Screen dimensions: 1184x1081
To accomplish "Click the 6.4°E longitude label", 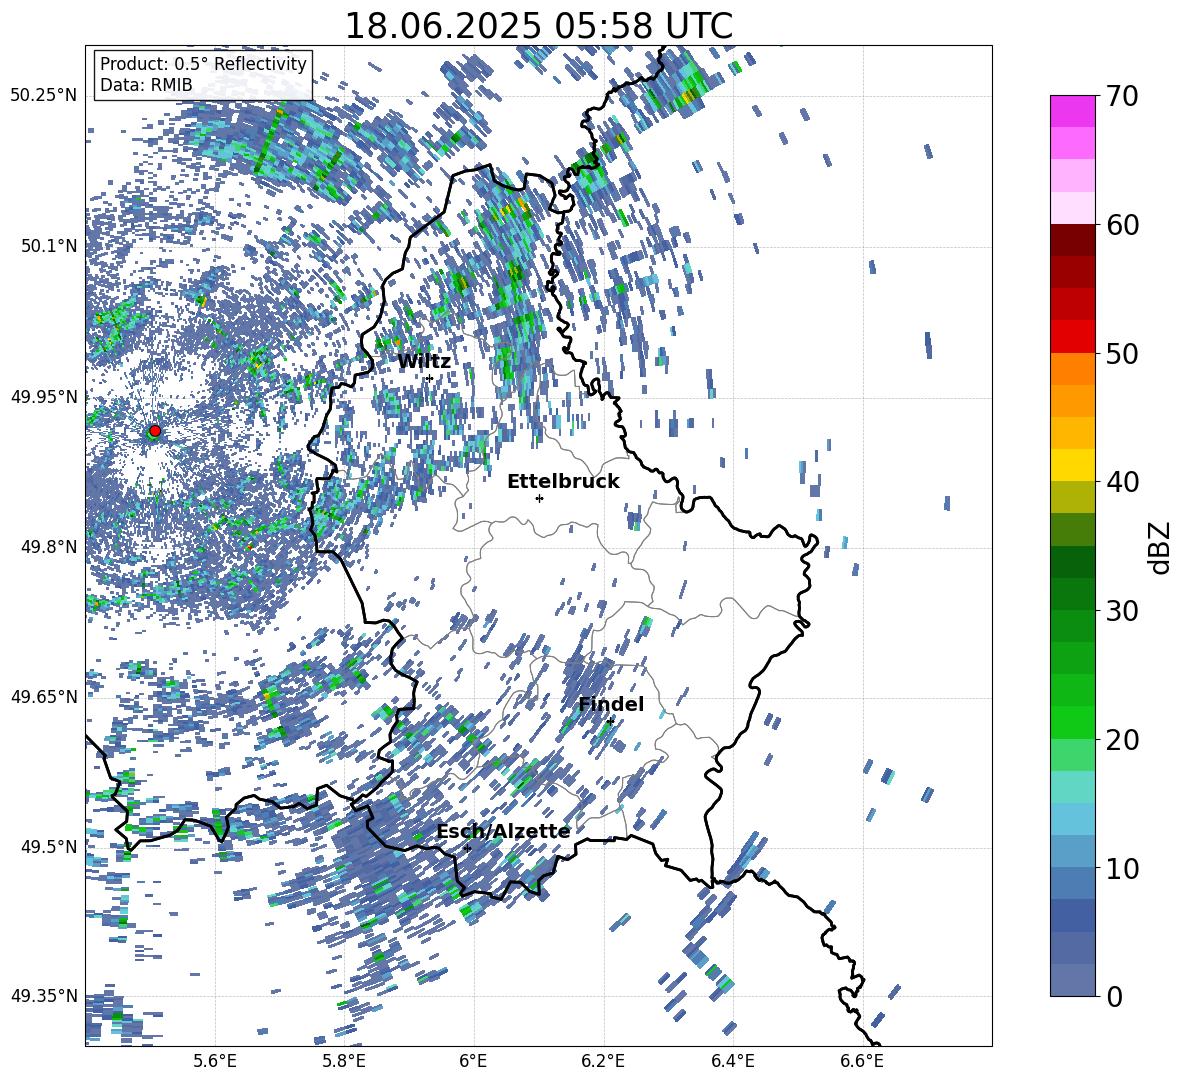I will click(x=732, y=1061).
